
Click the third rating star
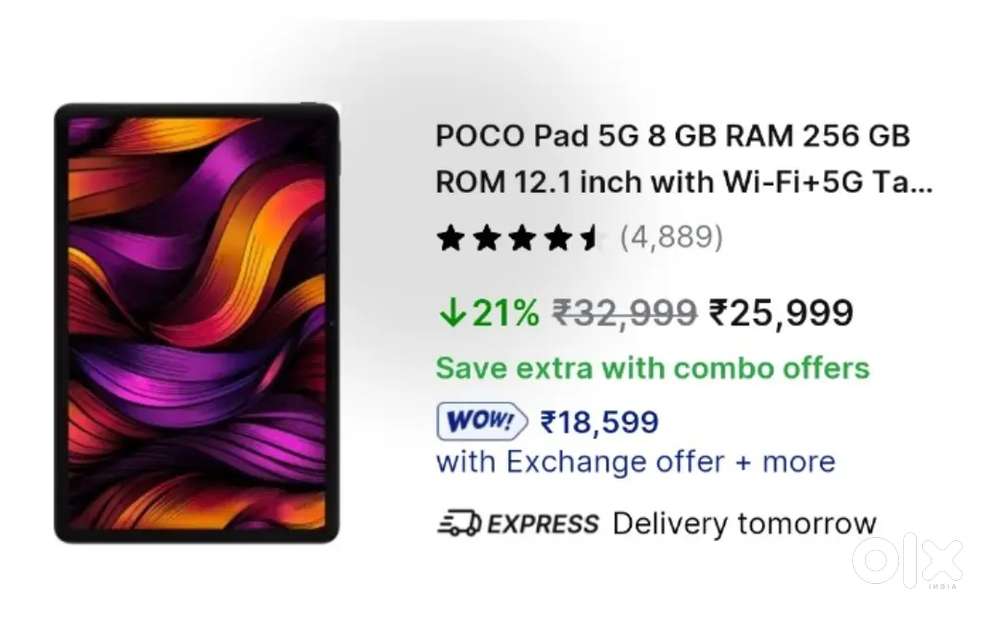pyautogui.click(x=520, y=238)
